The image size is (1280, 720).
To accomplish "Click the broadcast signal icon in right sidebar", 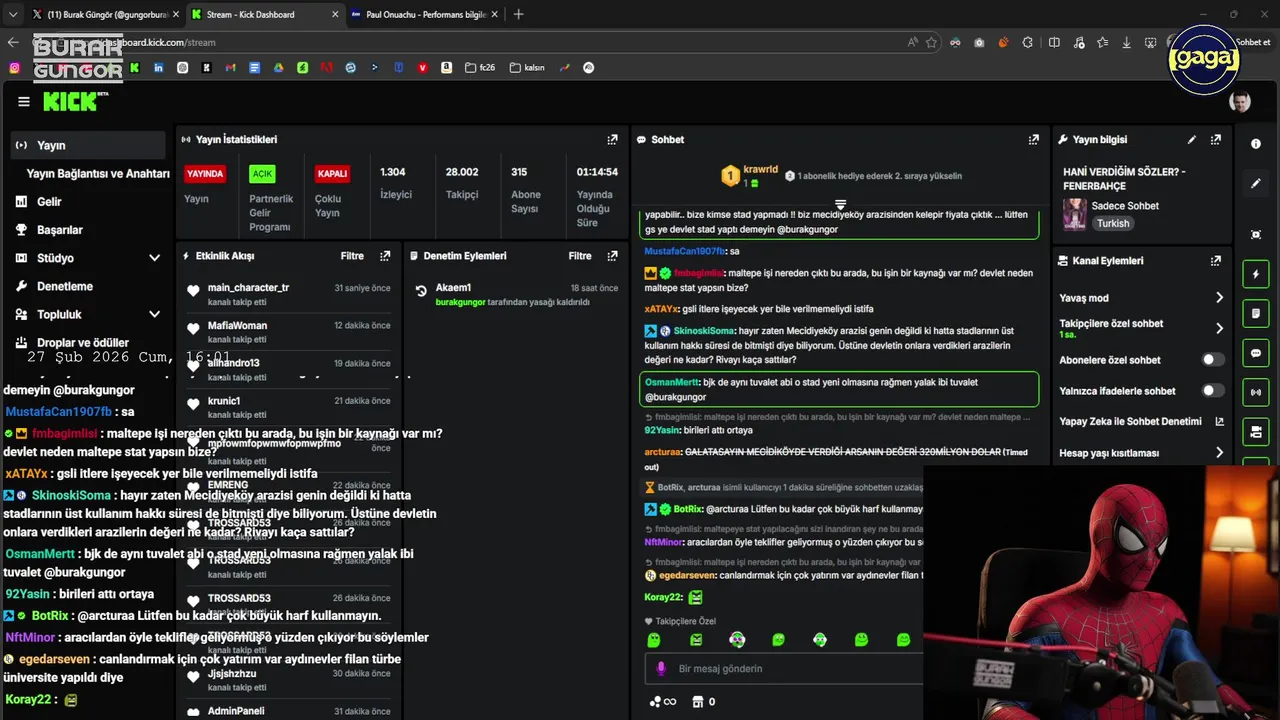I will tap(1256, 392).
